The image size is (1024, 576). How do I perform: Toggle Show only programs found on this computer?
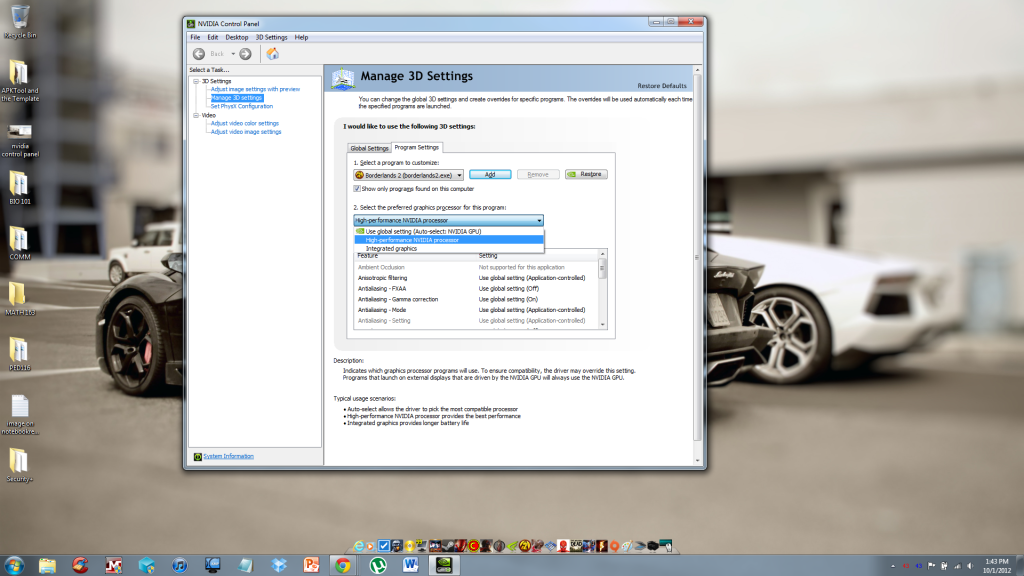click(357, 189)
